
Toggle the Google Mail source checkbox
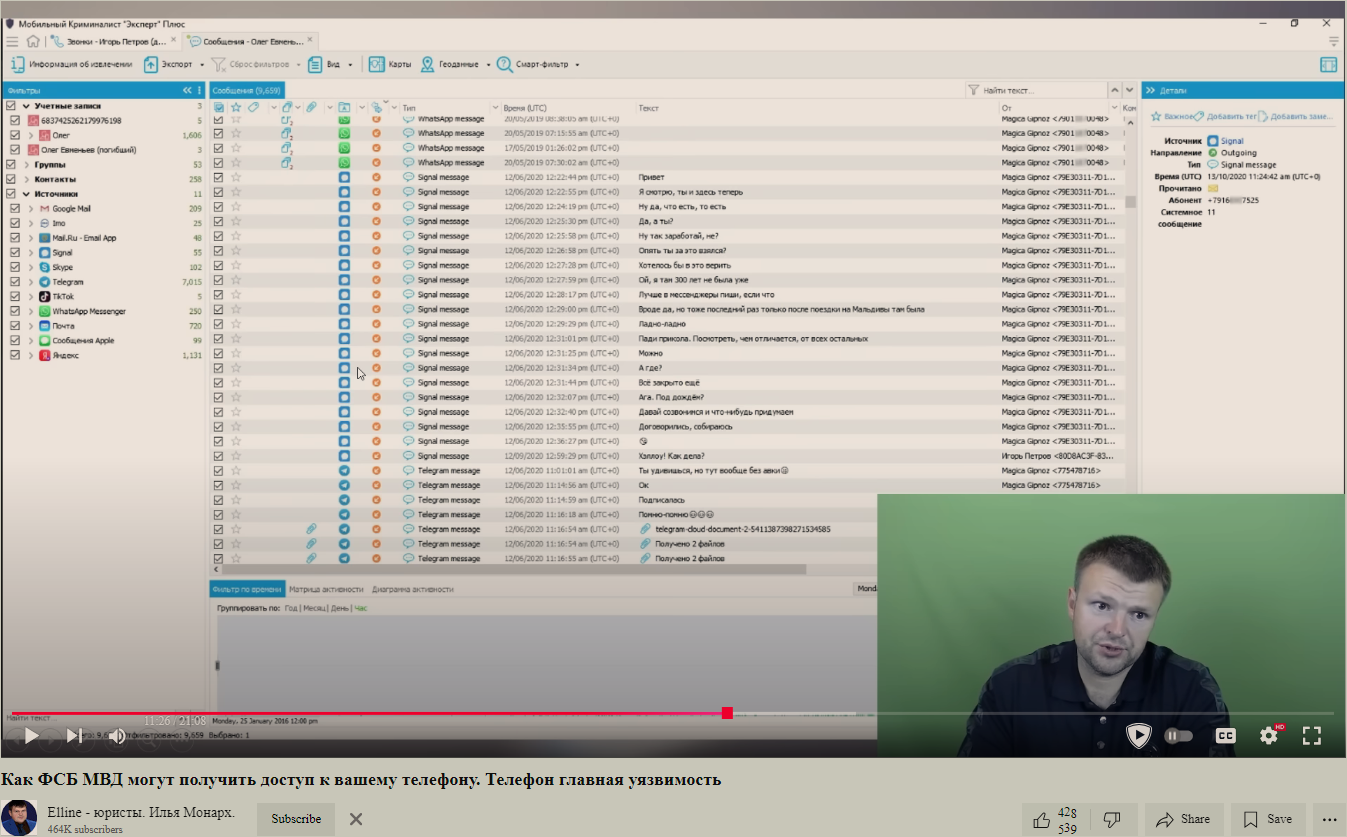coord(15,208)
